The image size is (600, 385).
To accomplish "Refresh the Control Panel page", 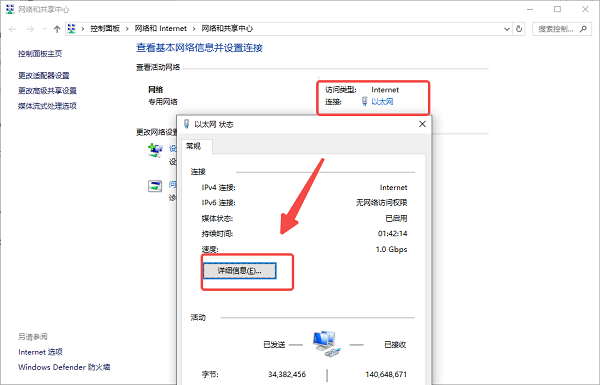I will tap(519, 29).
